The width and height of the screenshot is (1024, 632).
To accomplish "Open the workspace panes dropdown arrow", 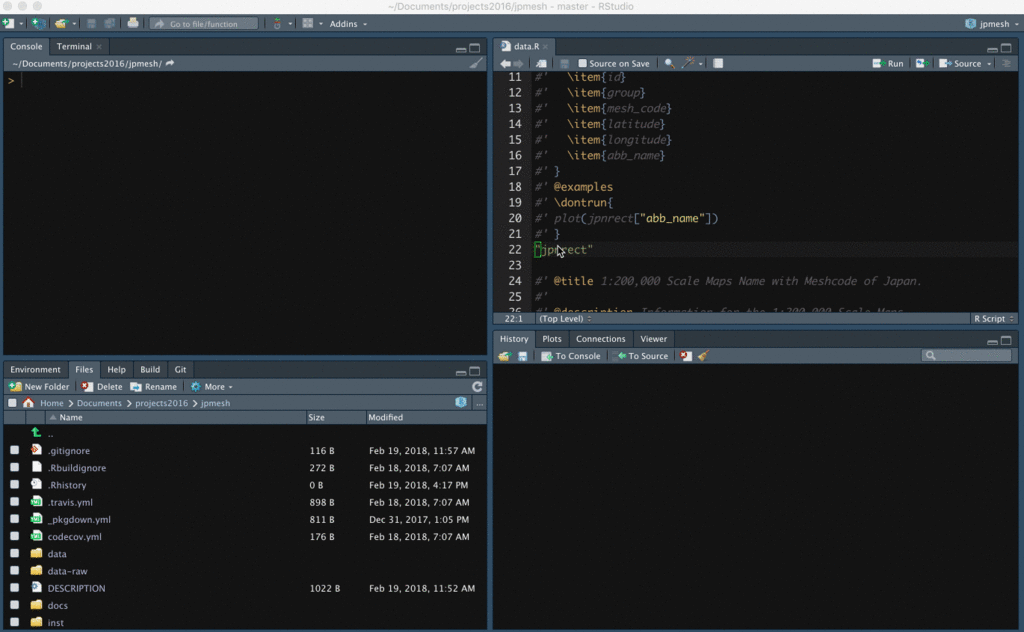I will [x=321, y=24].
